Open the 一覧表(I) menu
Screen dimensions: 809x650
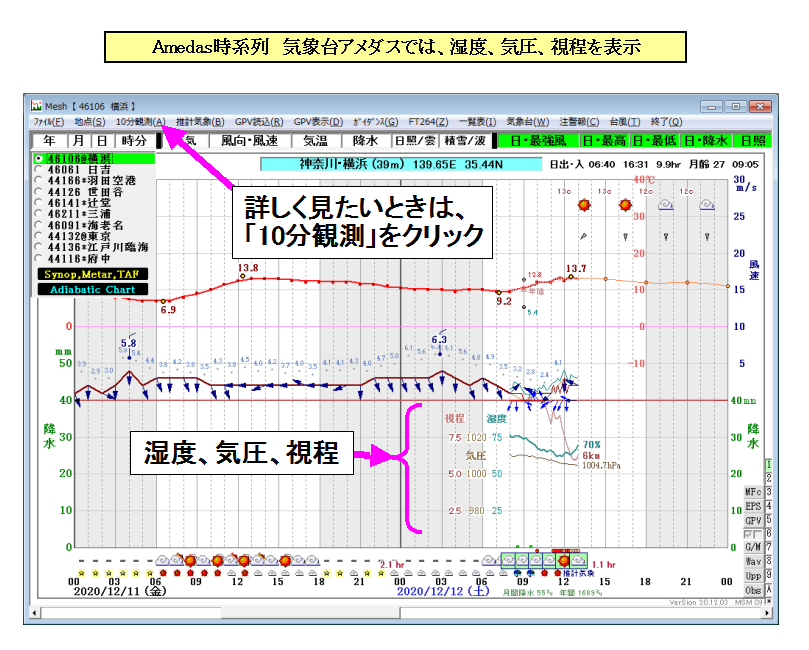(477, 122)
